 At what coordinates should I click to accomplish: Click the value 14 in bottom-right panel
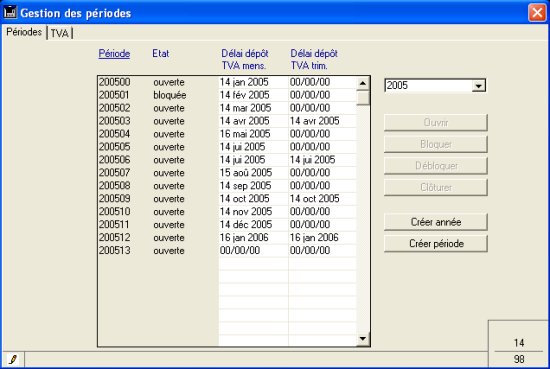[519, 343]
